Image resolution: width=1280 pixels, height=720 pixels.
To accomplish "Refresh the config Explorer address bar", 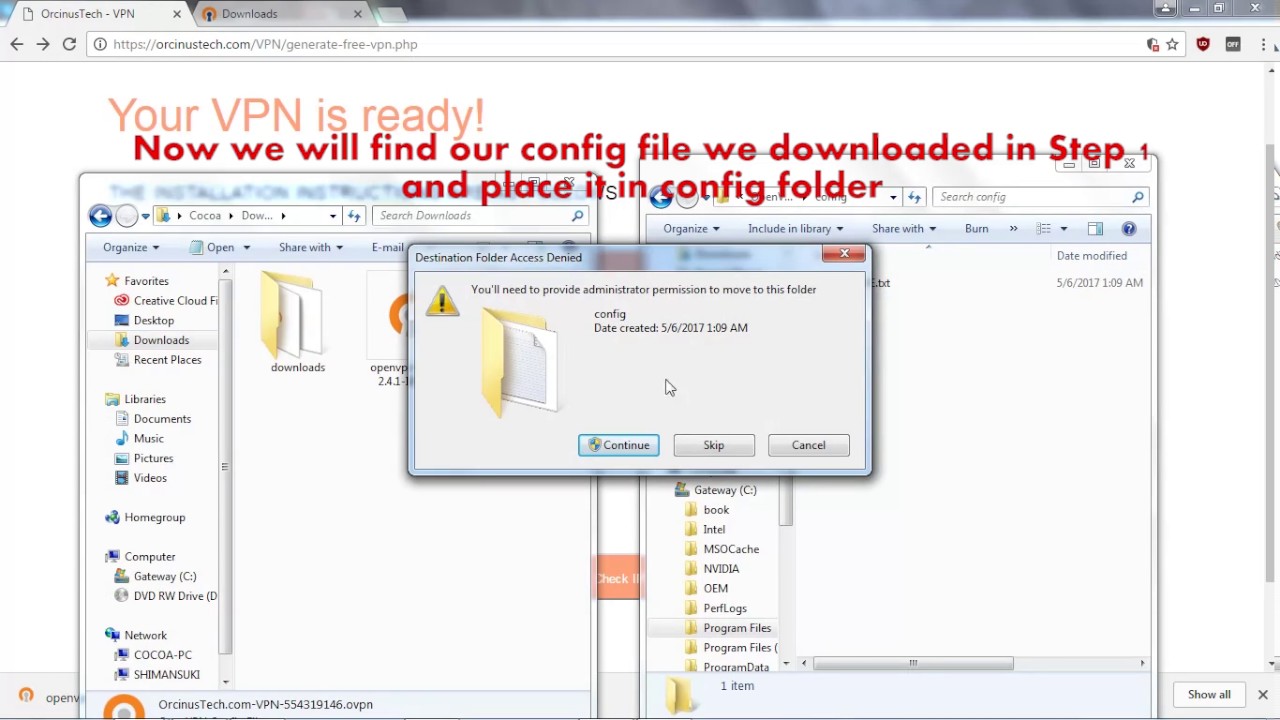I will tap(914, 197).
